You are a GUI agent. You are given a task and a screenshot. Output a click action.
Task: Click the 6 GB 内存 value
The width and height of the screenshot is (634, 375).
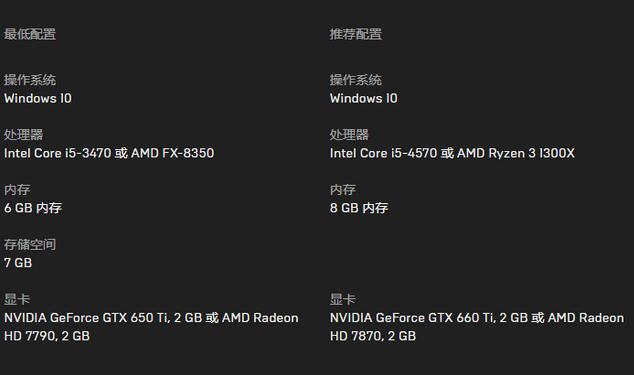tap(33, 208)
